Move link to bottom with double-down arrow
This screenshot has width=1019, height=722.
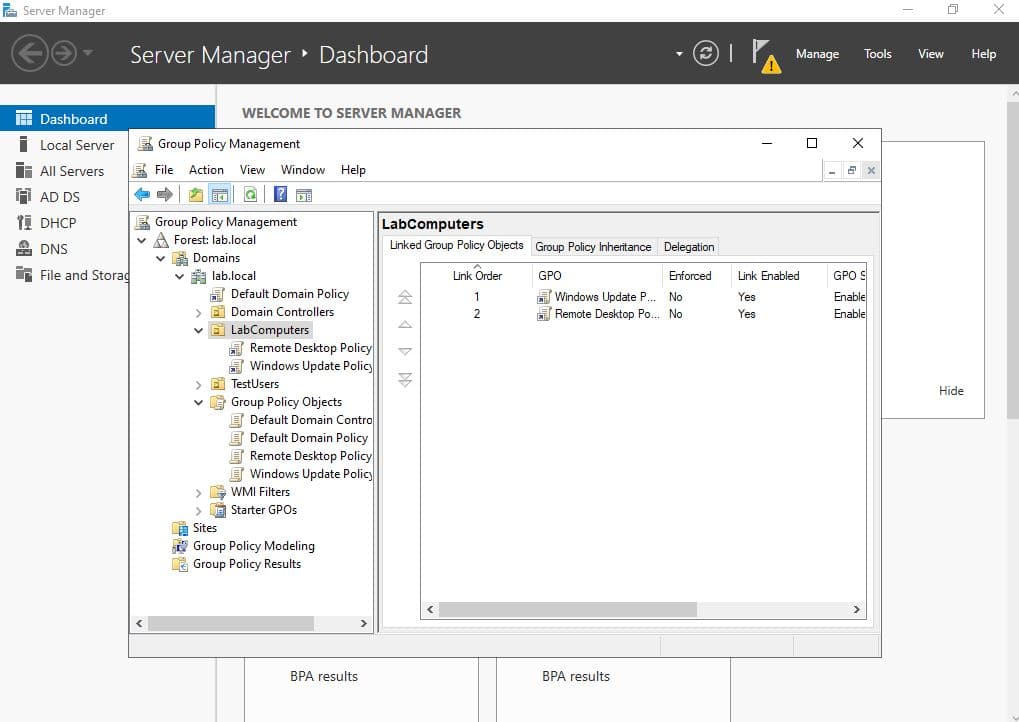[405, 379]
